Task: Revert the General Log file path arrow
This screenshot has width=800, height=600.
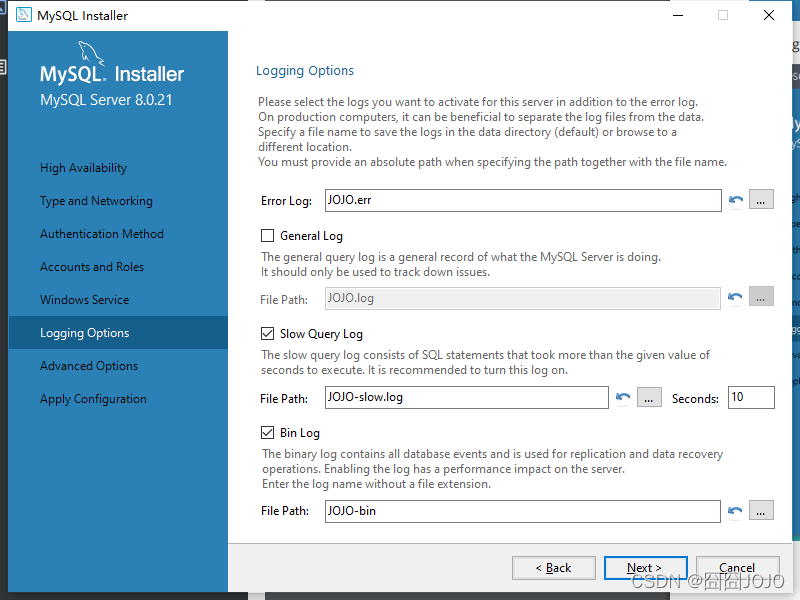Action: [x=735, y=297]
